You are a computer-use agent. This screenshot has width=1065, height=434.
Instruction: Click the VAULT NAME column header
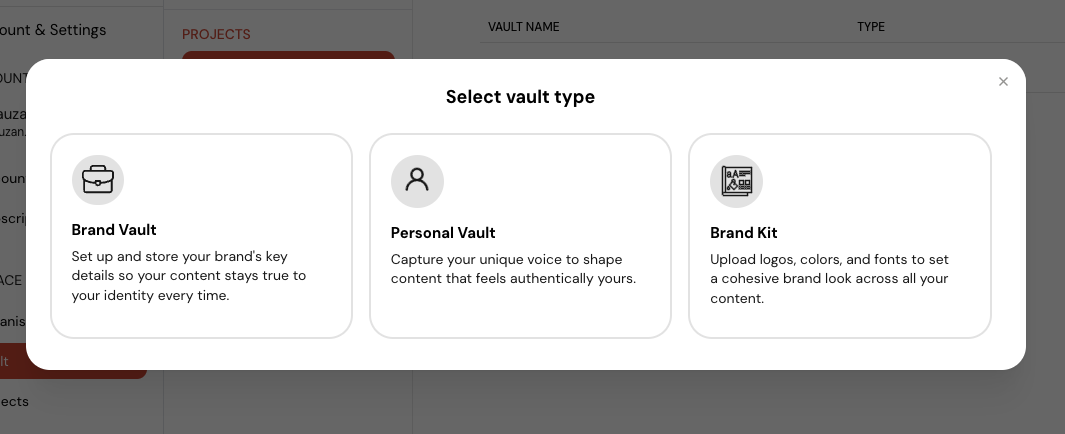pos(524,27)
